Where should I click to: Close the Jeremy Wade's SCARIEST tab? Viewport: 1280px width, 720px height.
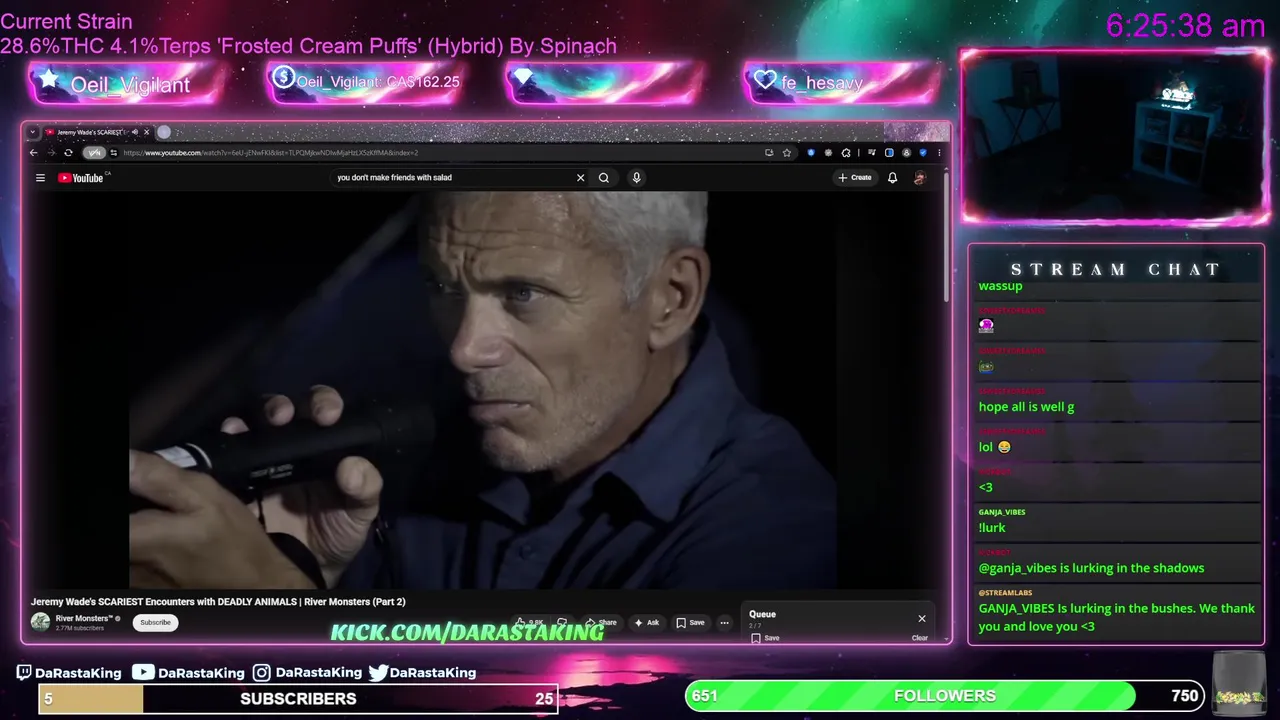(146, 132)
